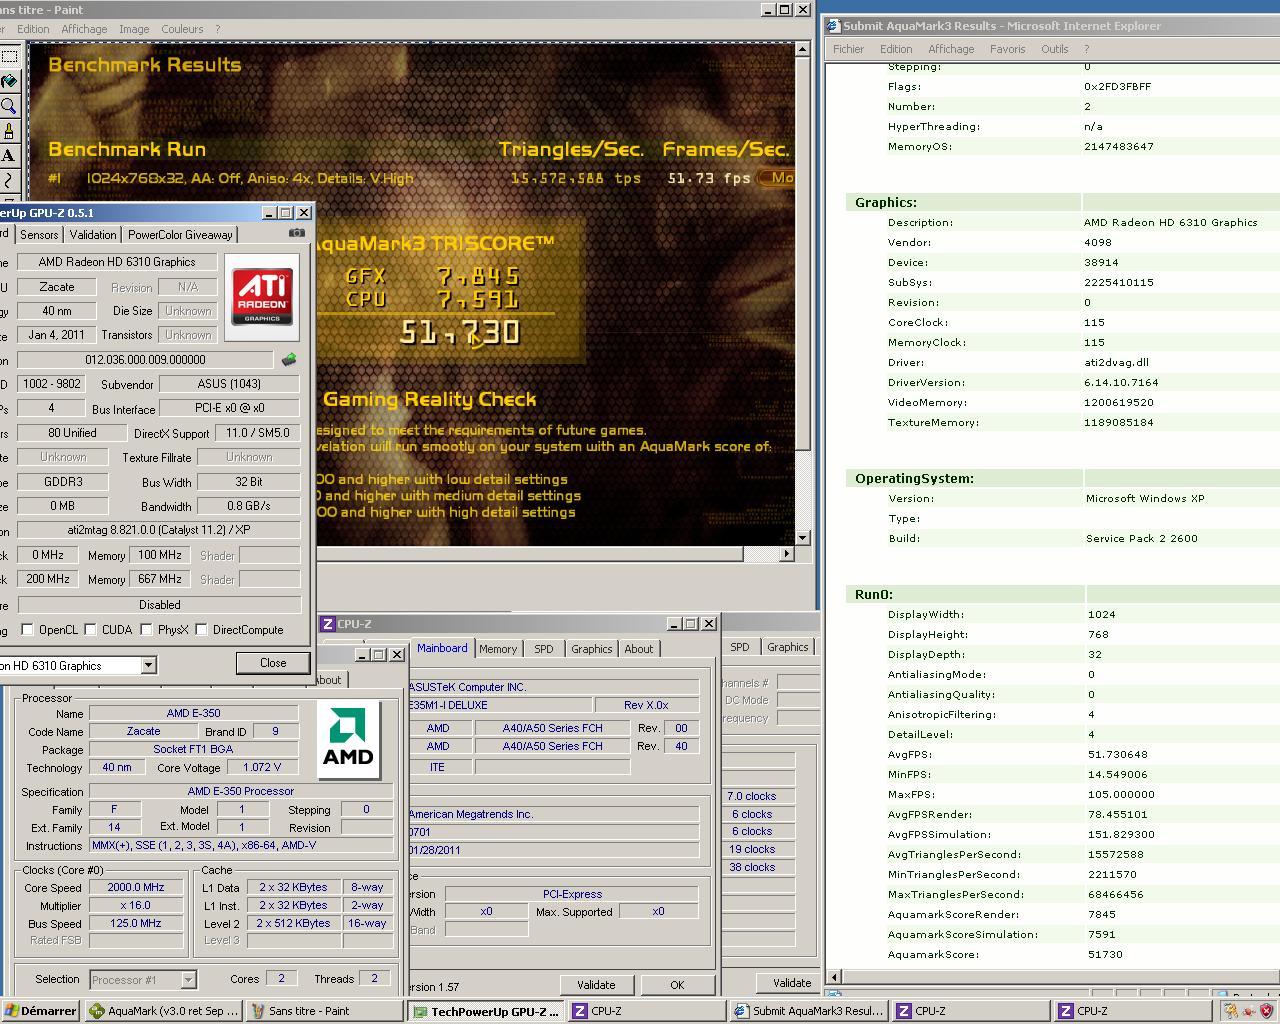Click the AMD logo in CPU-Z

pos(348,739)
